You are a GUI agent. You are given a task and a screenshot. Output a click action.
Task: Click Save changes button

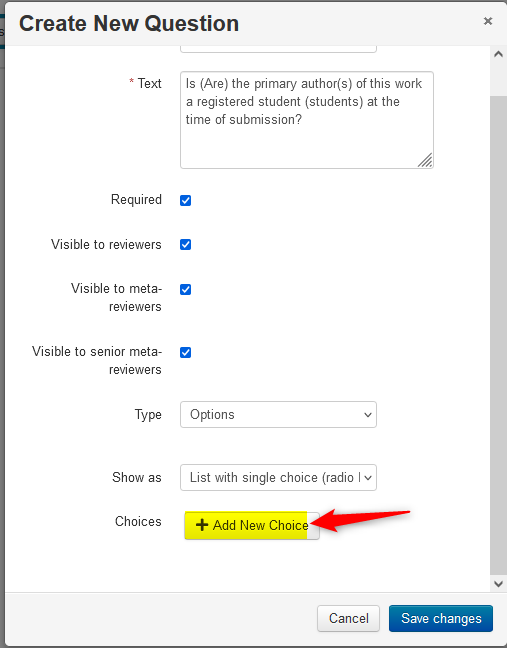pos(441,618)
